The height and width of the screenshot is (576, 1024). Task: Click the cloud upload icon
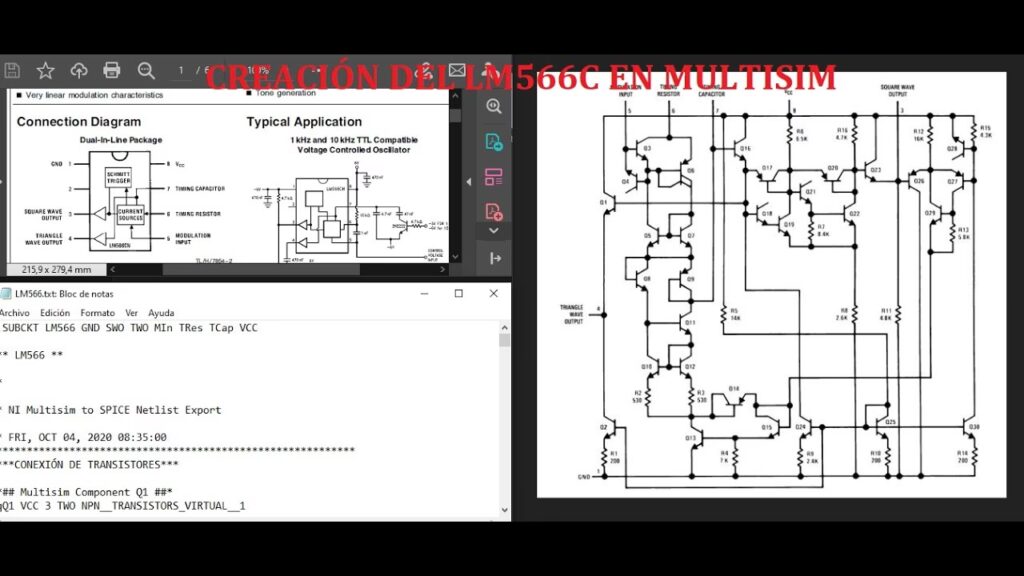pyautogui.click(x=79, y=70)
